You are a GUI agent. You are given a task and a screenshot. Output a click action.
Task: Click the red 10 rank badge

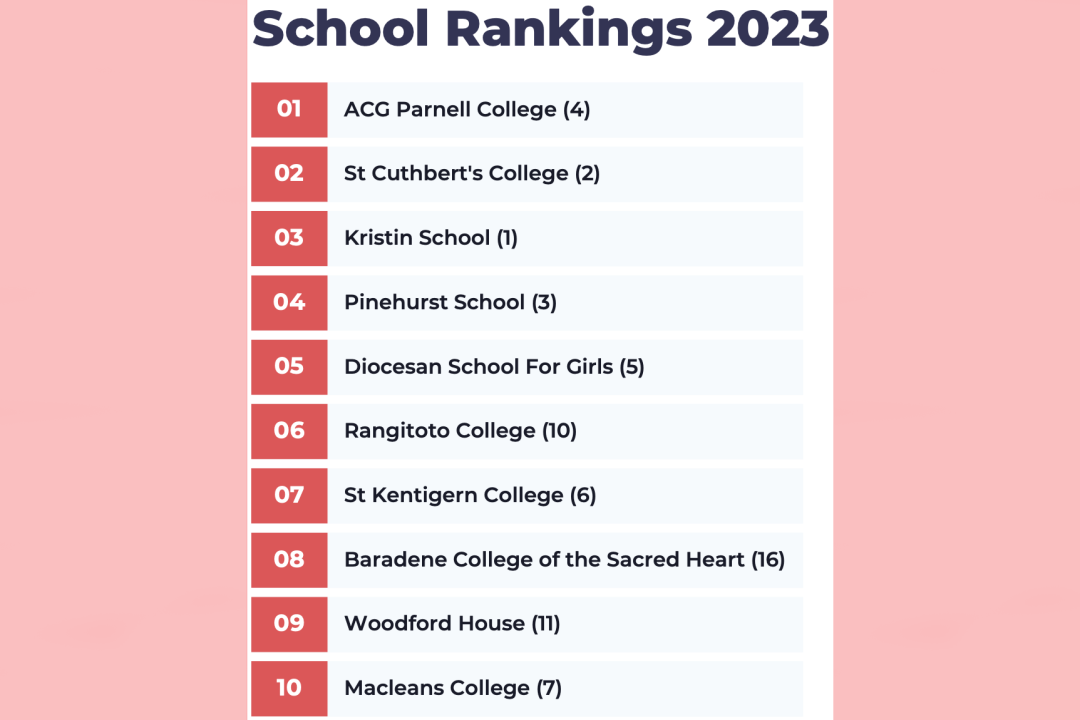click(x=289, y=688)
